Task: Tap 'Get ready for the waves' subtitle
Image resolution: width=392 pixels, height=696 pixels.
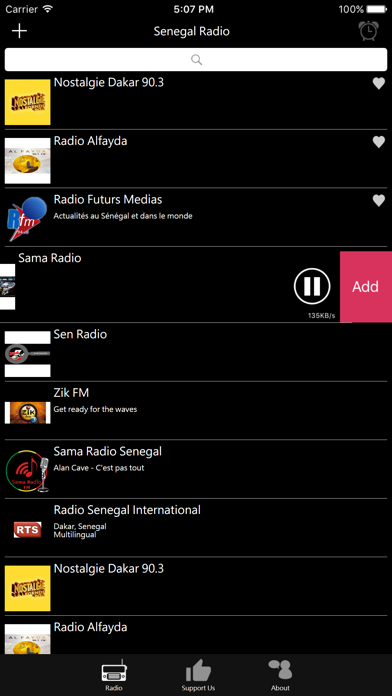Action: 95,409
